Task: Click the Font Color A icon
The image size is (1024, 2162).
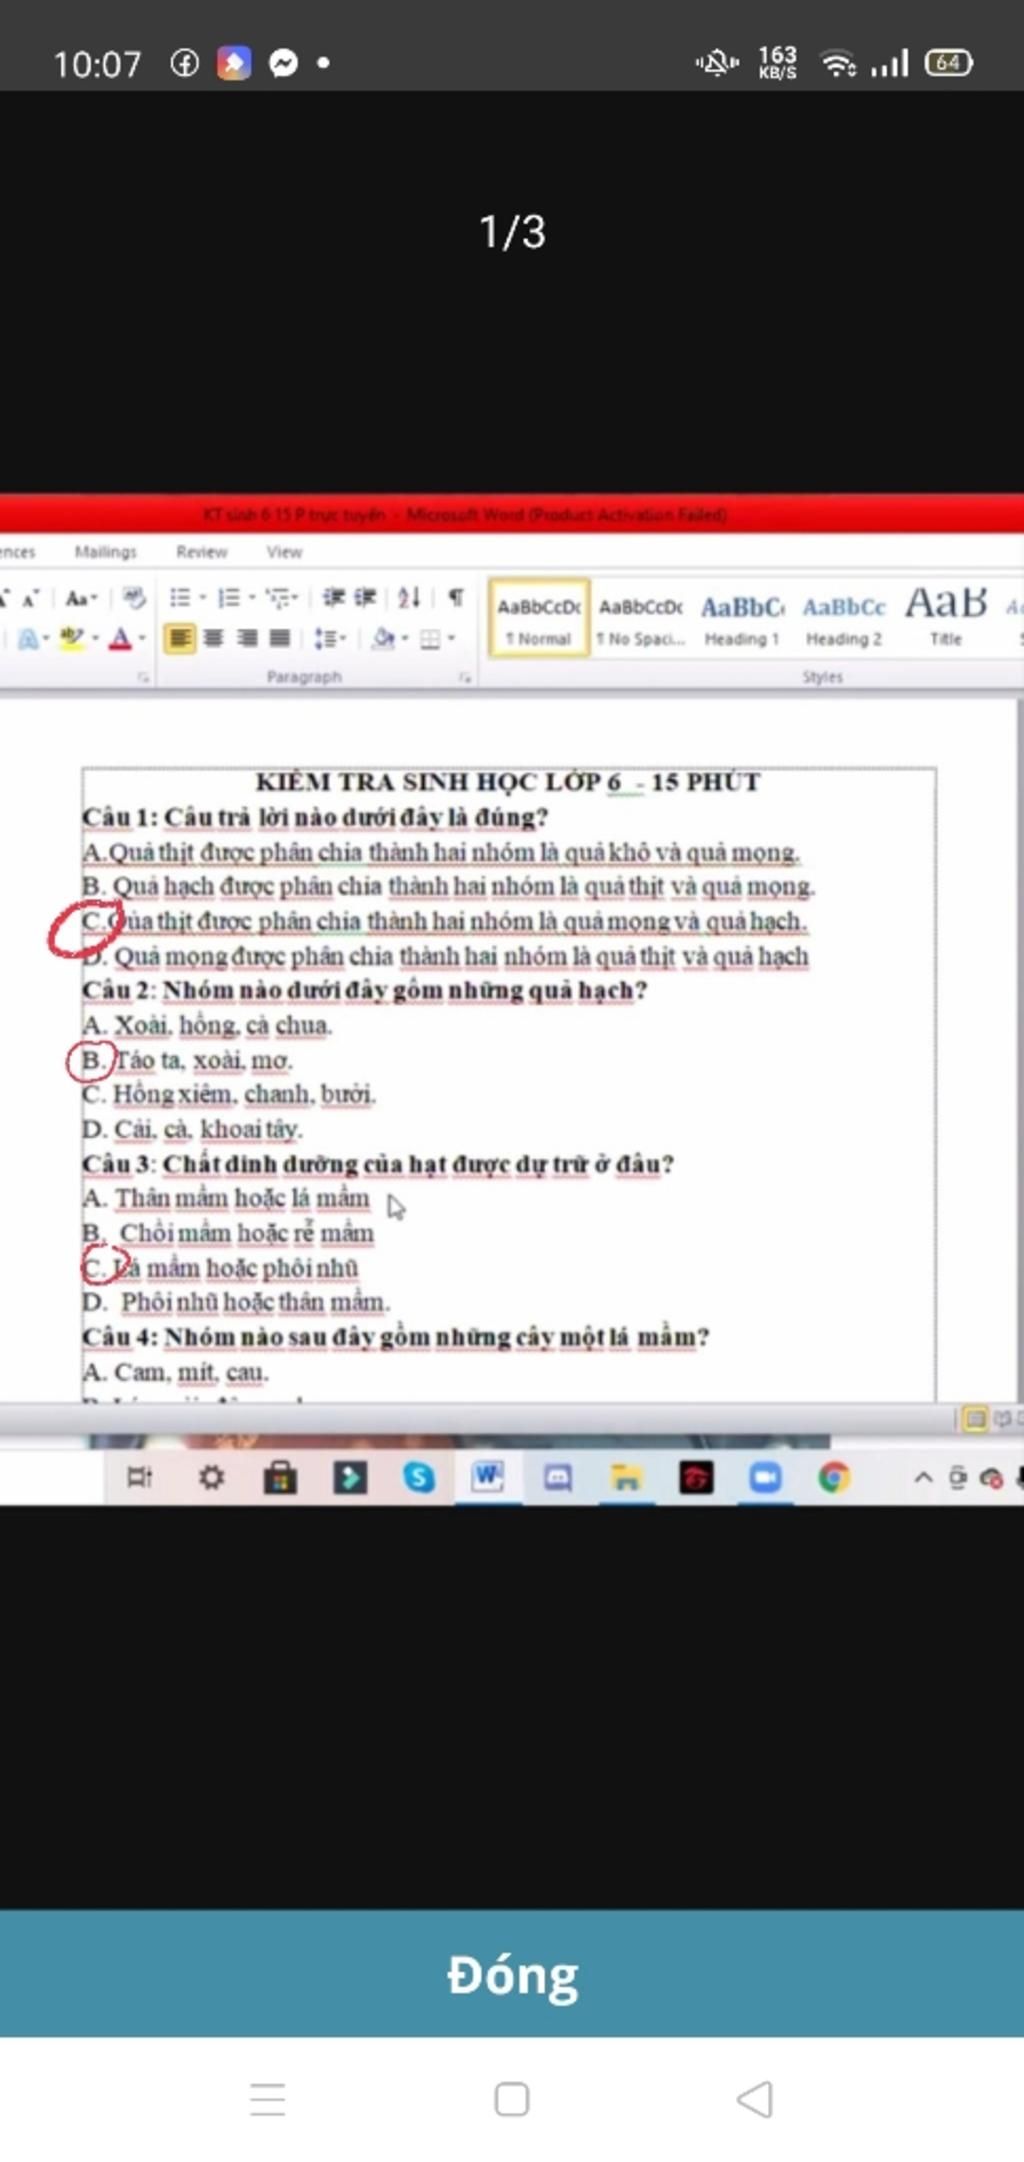Action: click(x=120, y=638)
